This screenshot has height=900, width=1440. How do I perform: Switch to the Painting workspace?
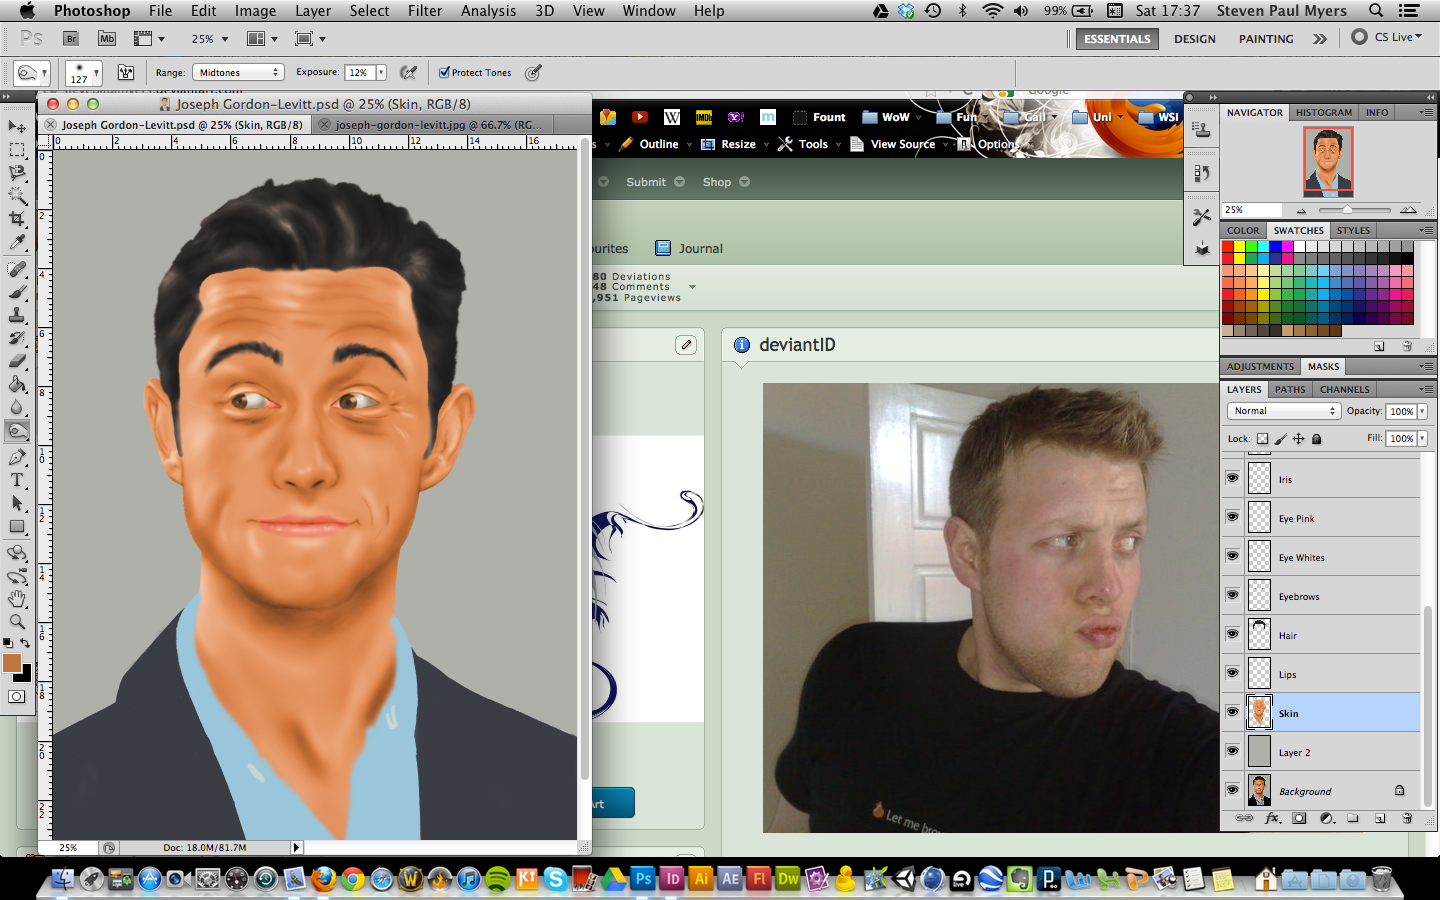[x=1266, y=39]
